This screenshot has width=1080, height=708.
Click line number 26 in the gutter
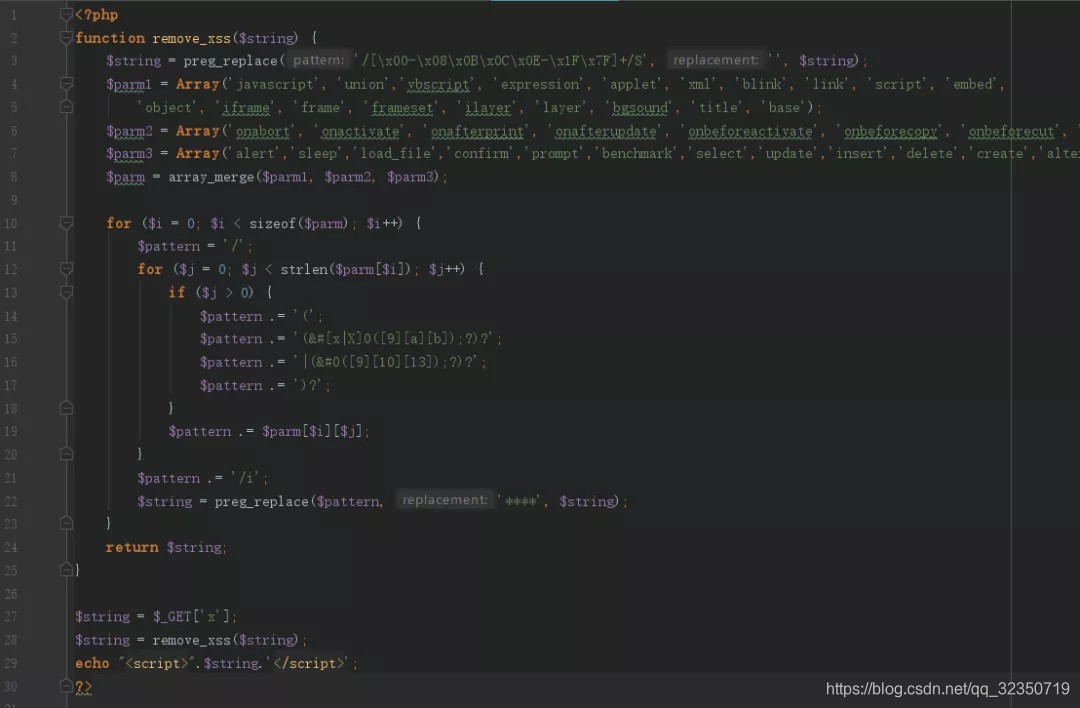pos(10,594)
